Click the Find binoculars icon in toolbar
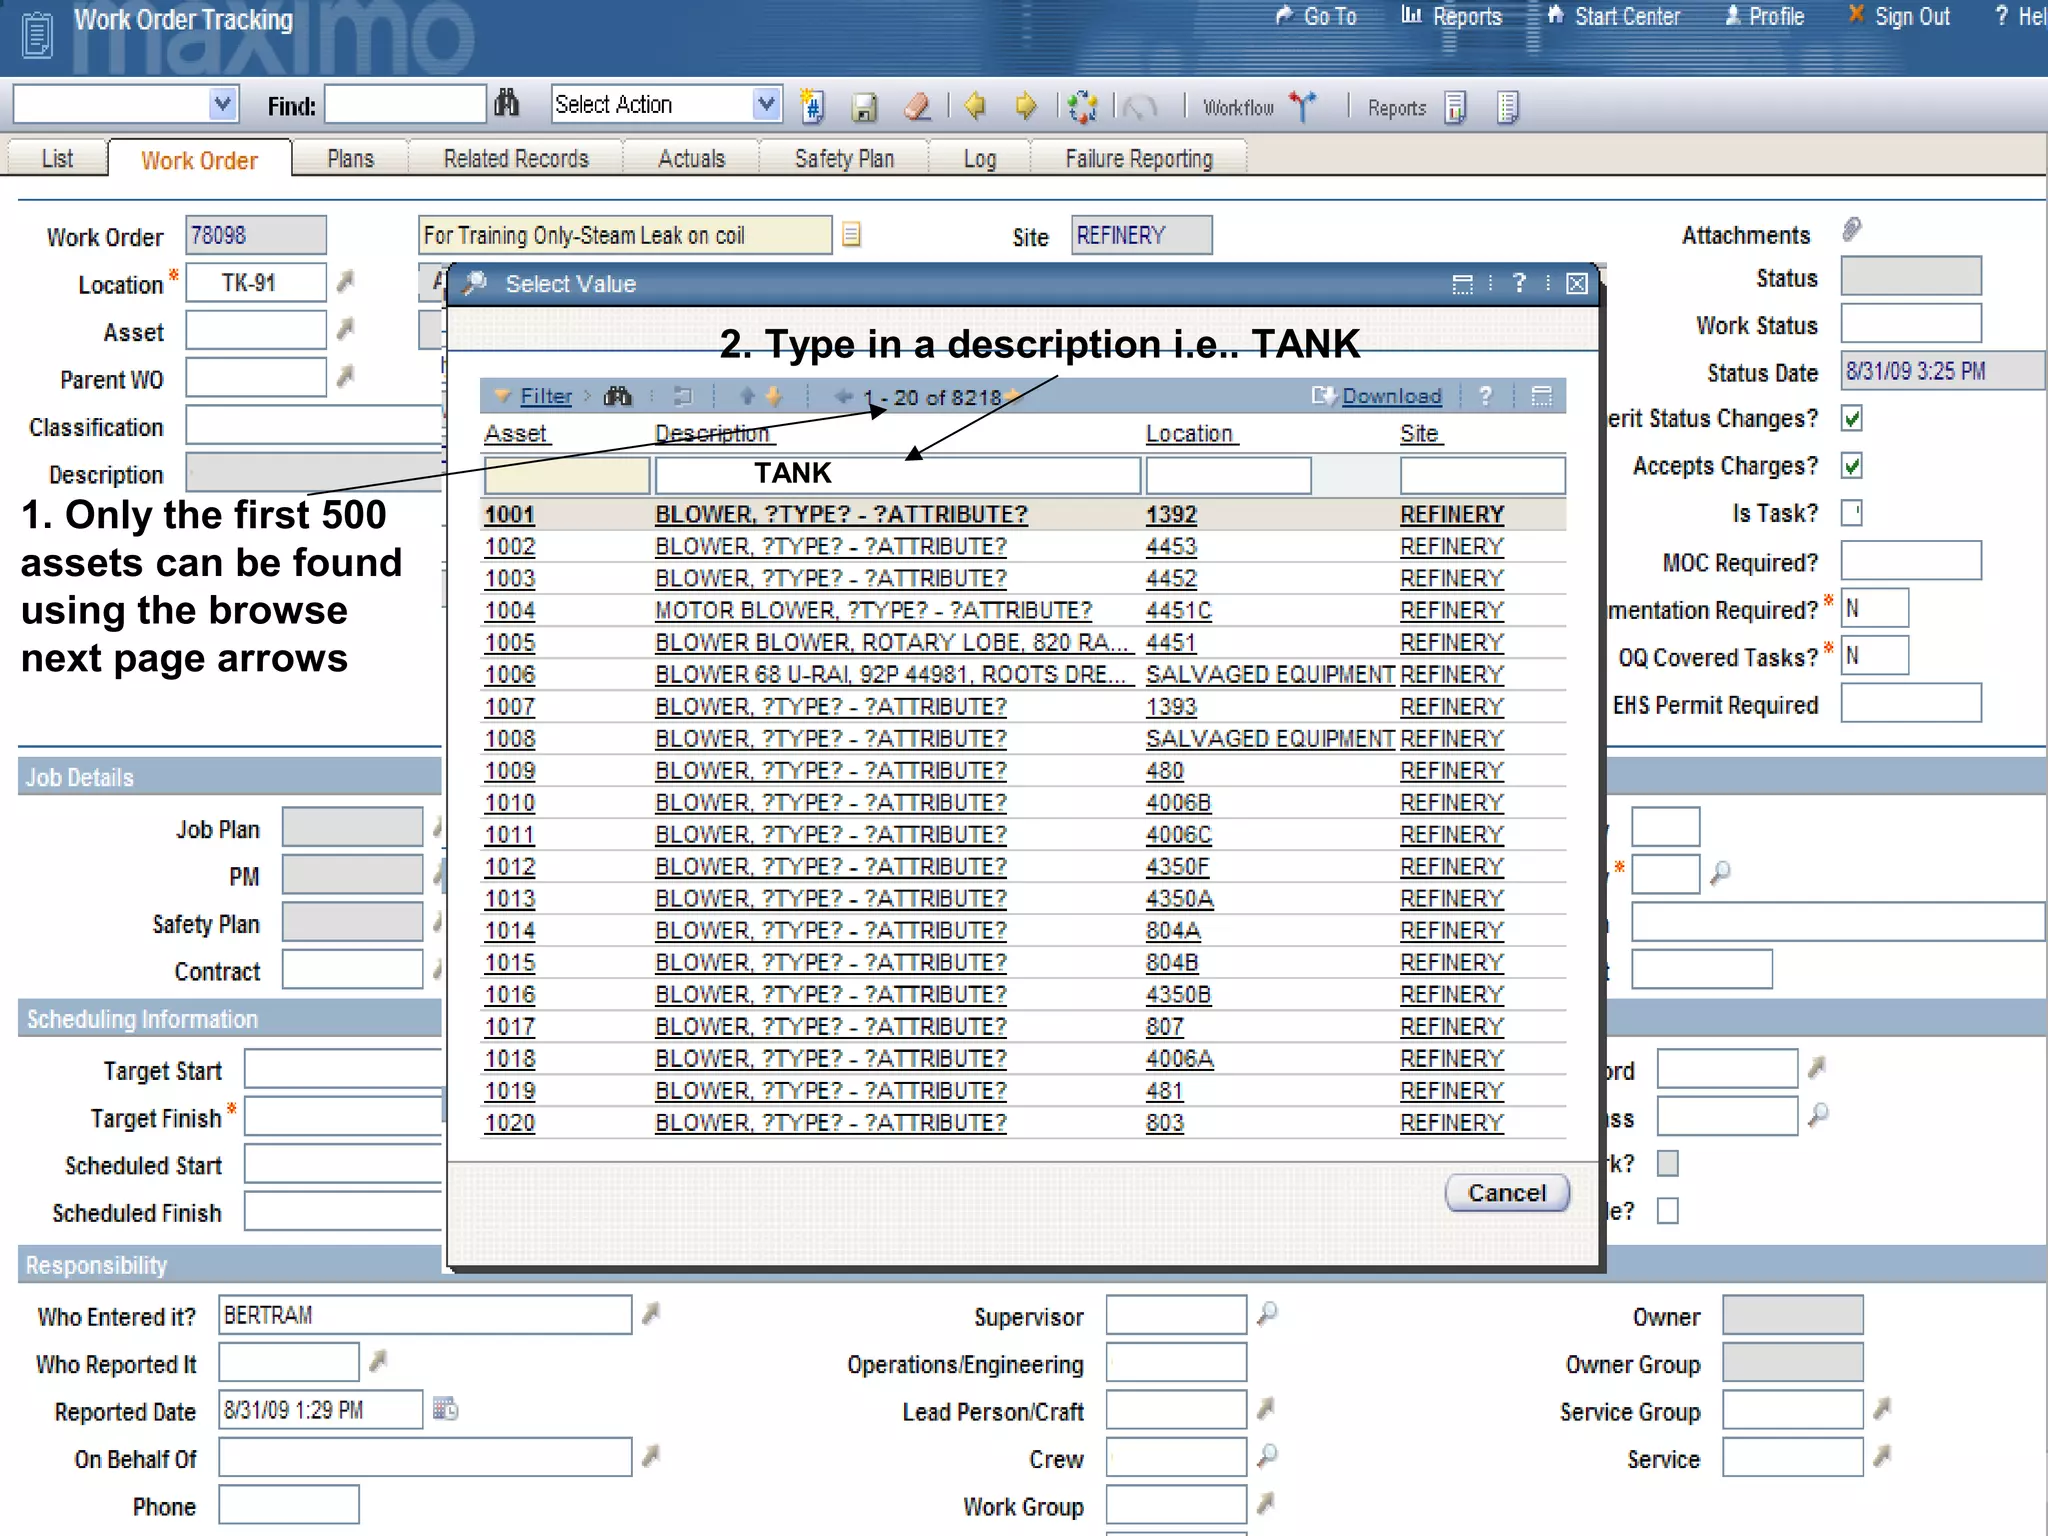 coord(507,104)
